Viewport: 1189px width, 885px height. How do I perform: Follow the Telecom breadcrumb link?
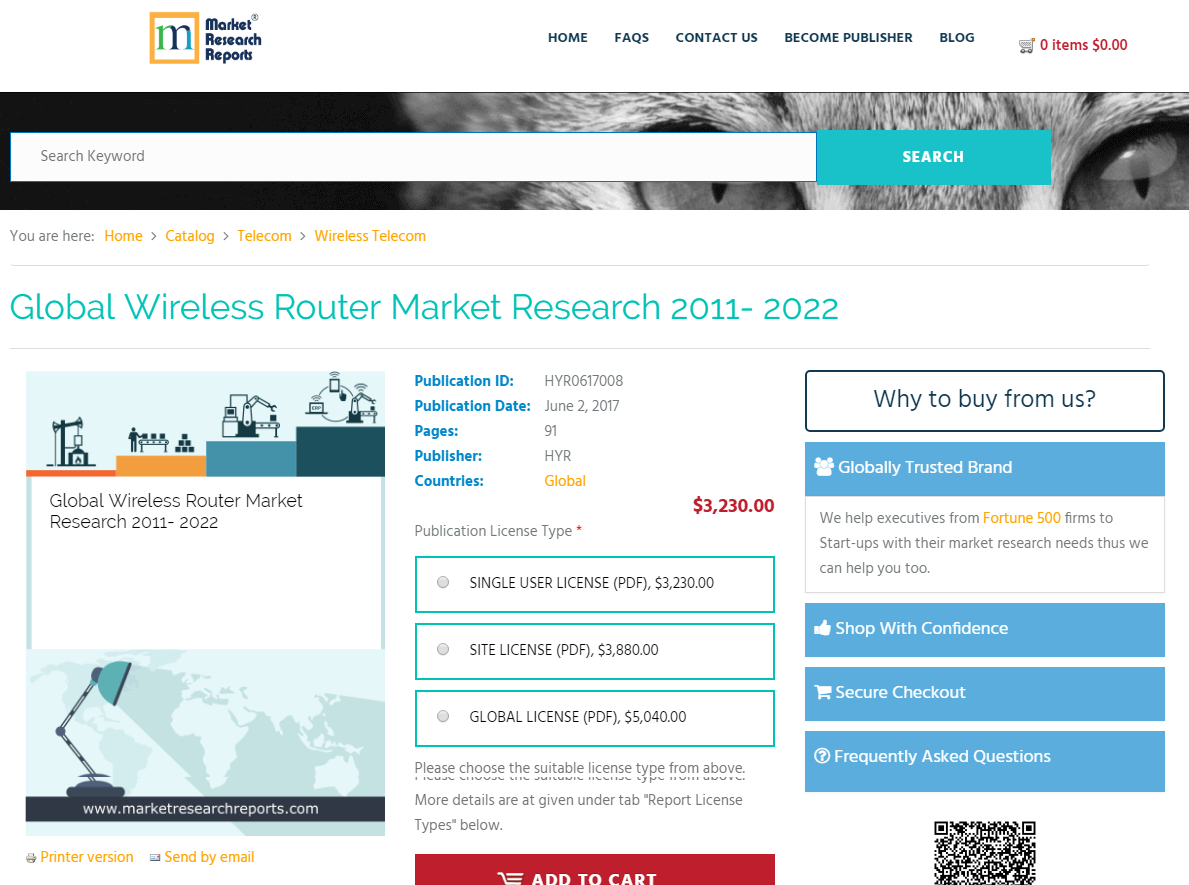tap(264, 236)
